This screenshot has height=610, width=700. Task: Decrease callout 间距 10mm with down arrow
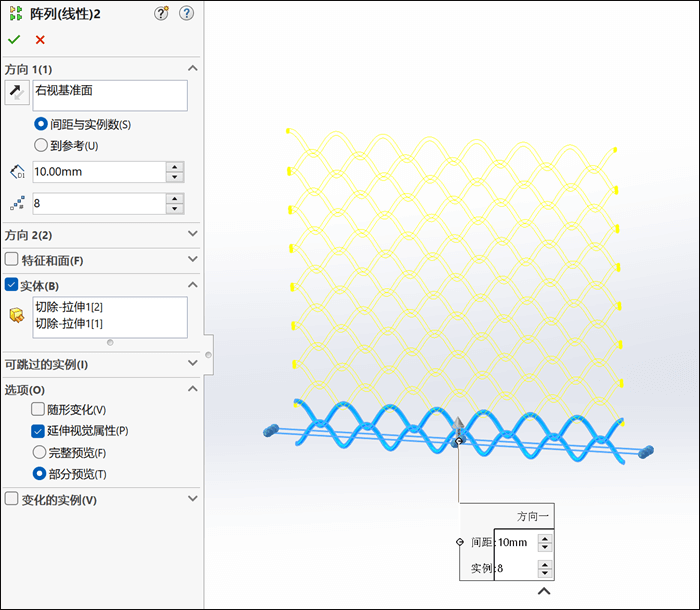click(x=545, y=547)
